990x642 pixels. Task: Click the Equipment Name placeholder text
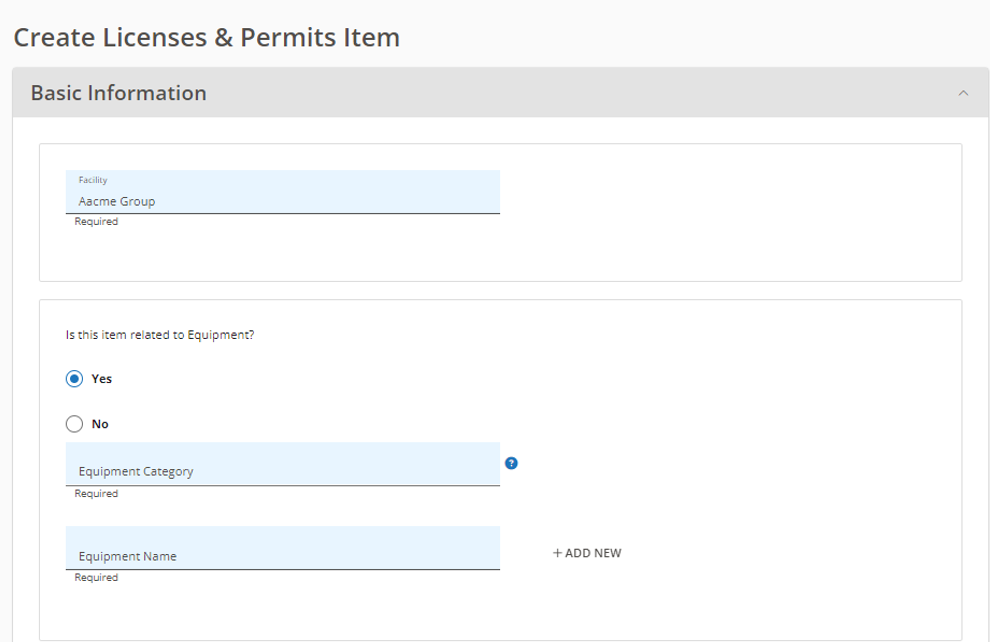[128, 556]
